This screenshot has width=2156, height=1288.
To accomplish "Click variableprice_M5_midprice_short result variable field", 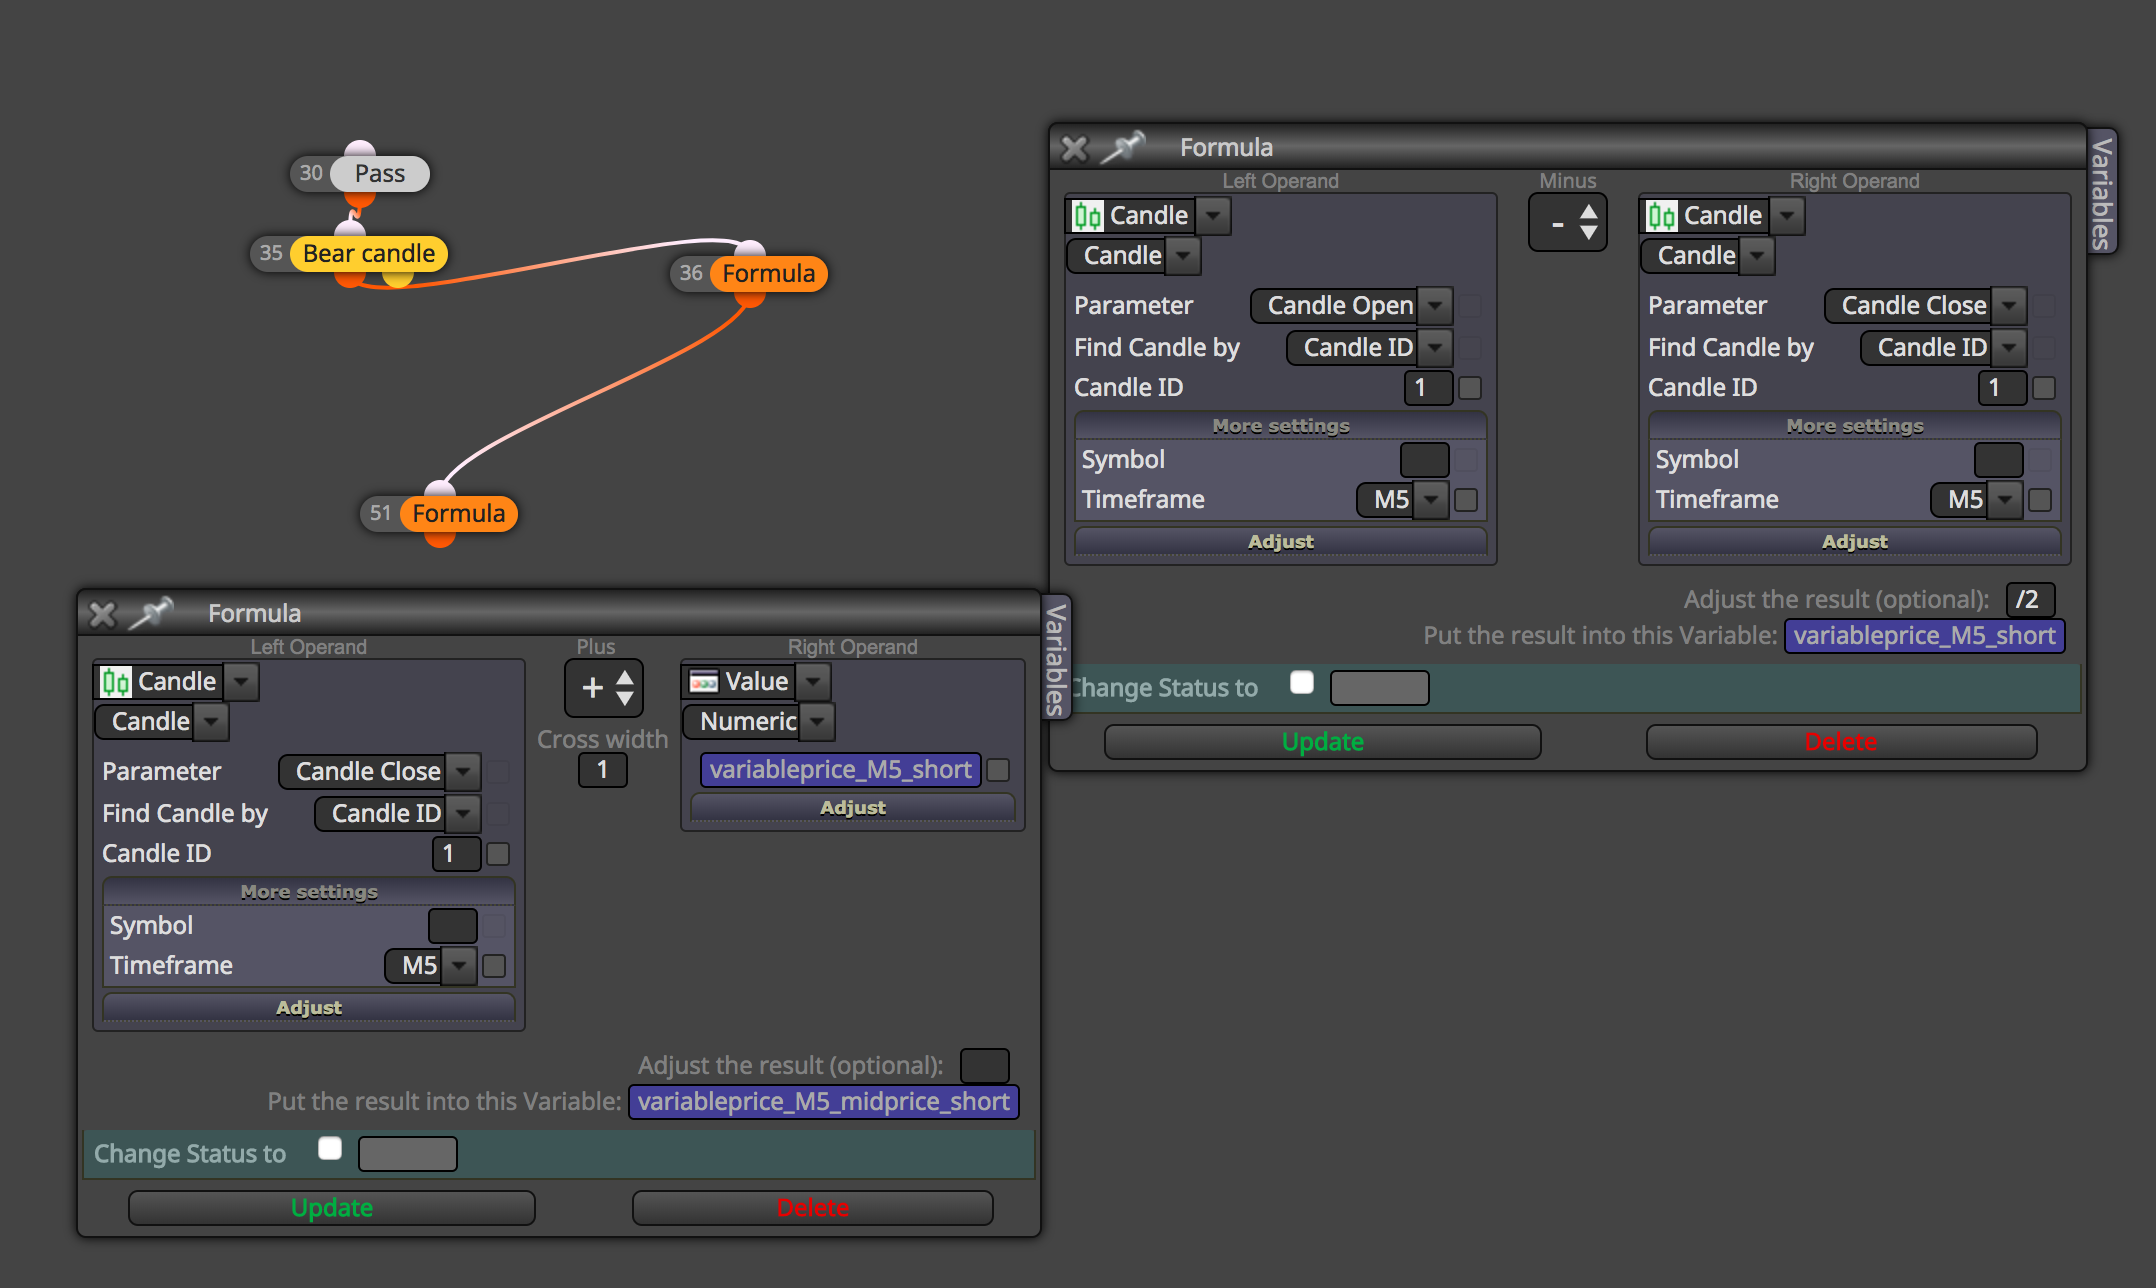I will [x=823, y=1102].
